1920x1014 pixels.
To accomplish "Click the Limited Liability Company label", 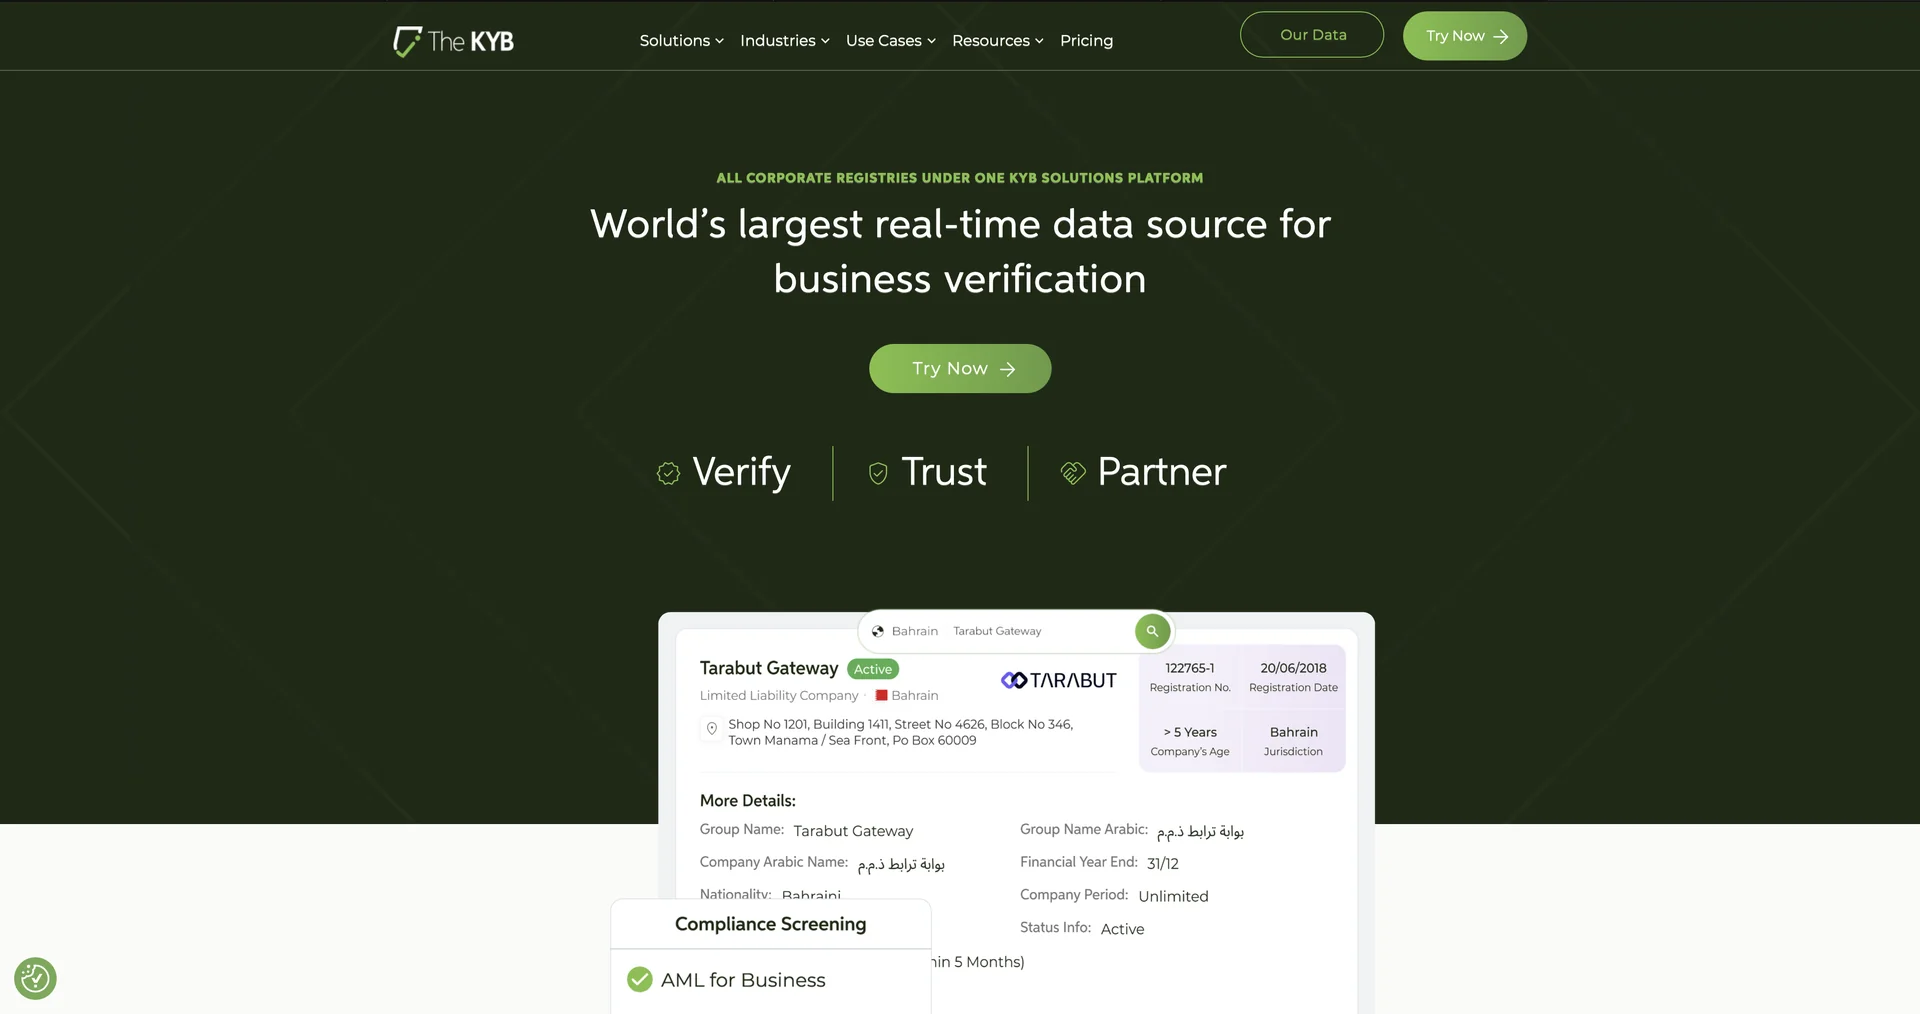I will [779, 695].
